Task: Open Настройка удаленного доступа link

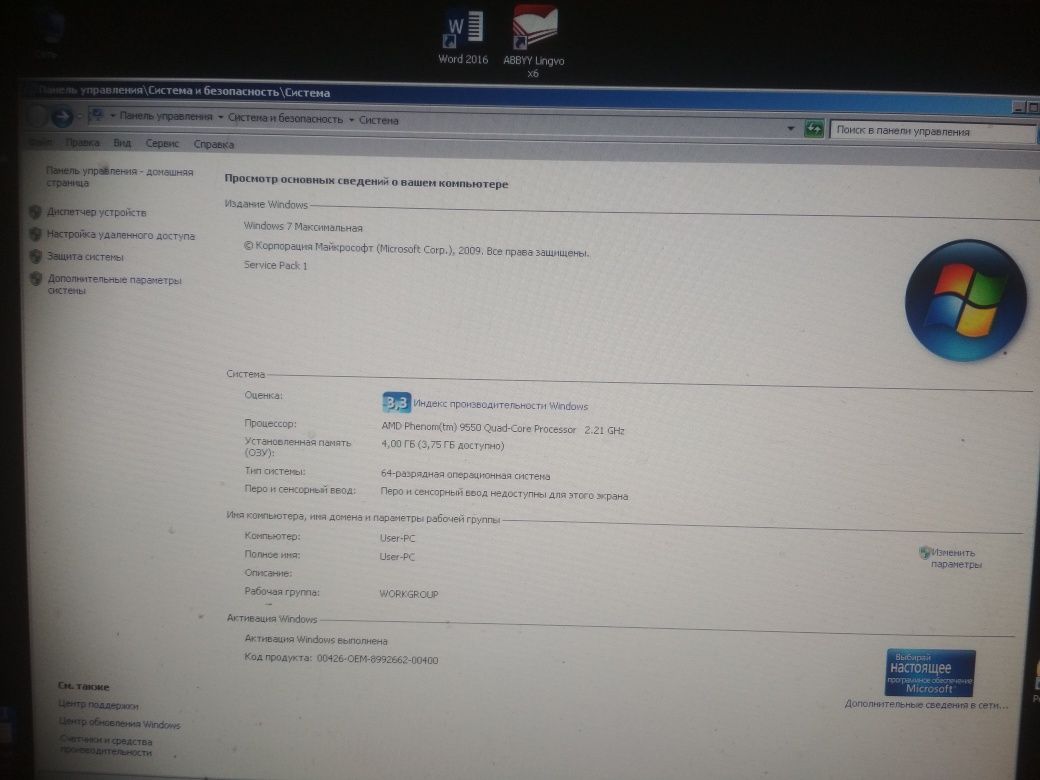Action: click(121, 235)
